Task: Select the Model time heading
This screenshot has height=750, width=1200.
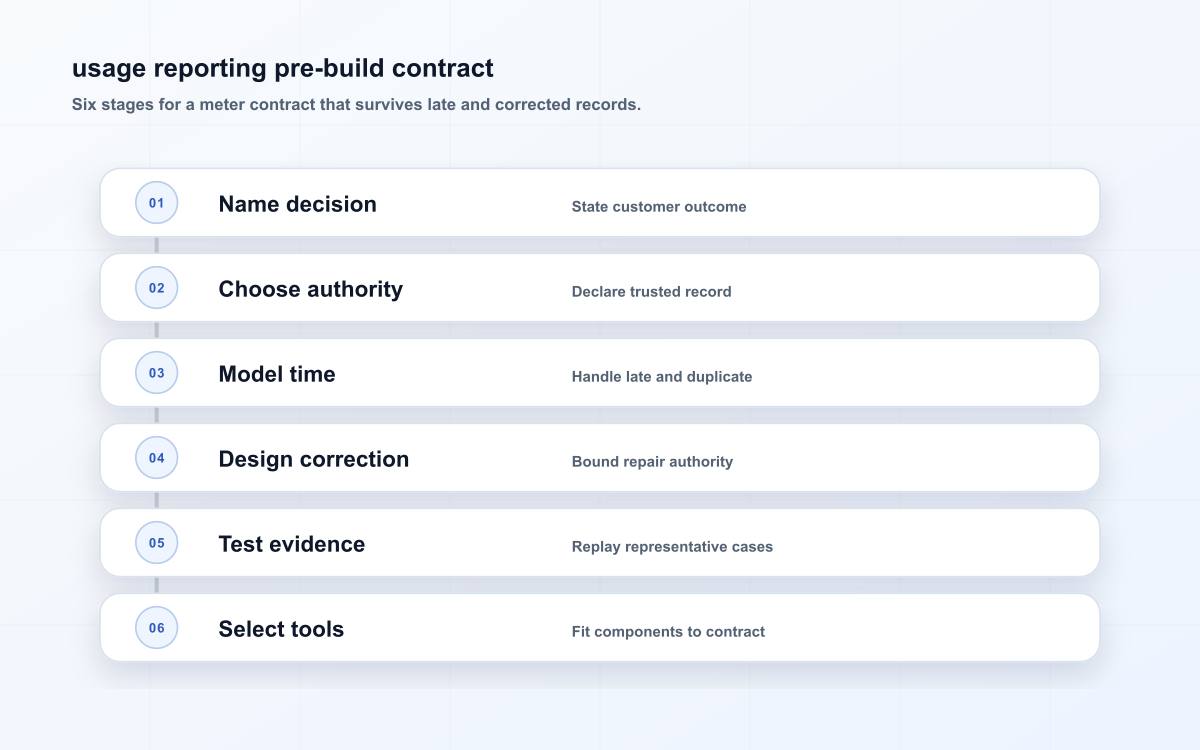Action: (x=277, y=374)
